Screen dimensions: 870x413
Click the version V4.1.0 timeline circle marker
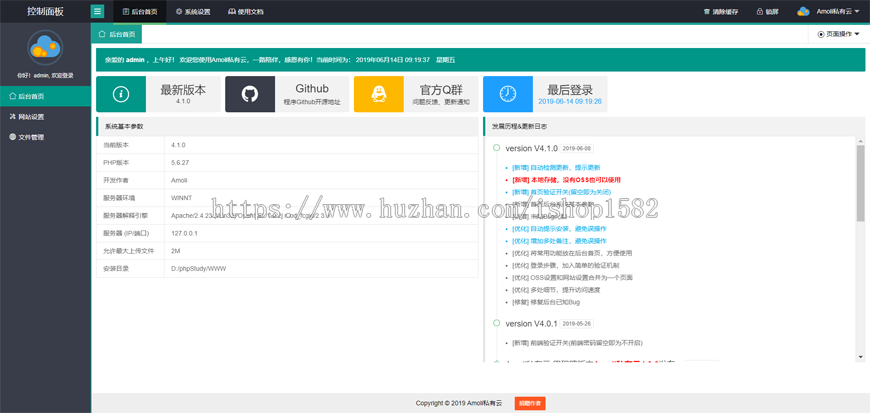[497, 148]
